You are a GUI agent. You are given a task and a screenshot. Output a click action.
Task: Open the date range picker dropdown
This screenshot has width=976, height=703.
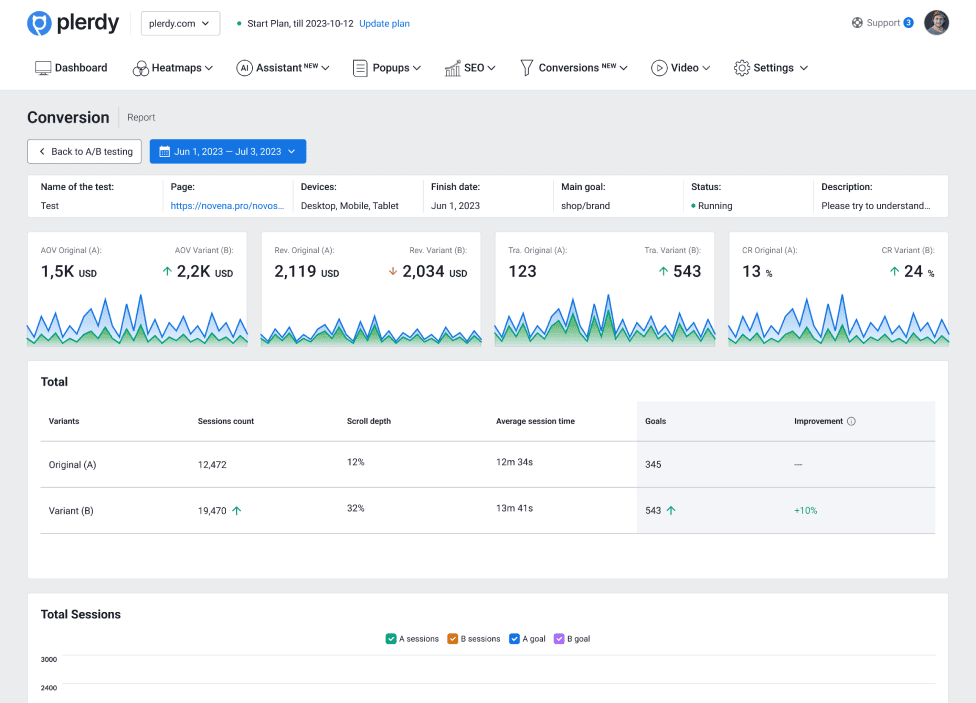pos(228,151)
